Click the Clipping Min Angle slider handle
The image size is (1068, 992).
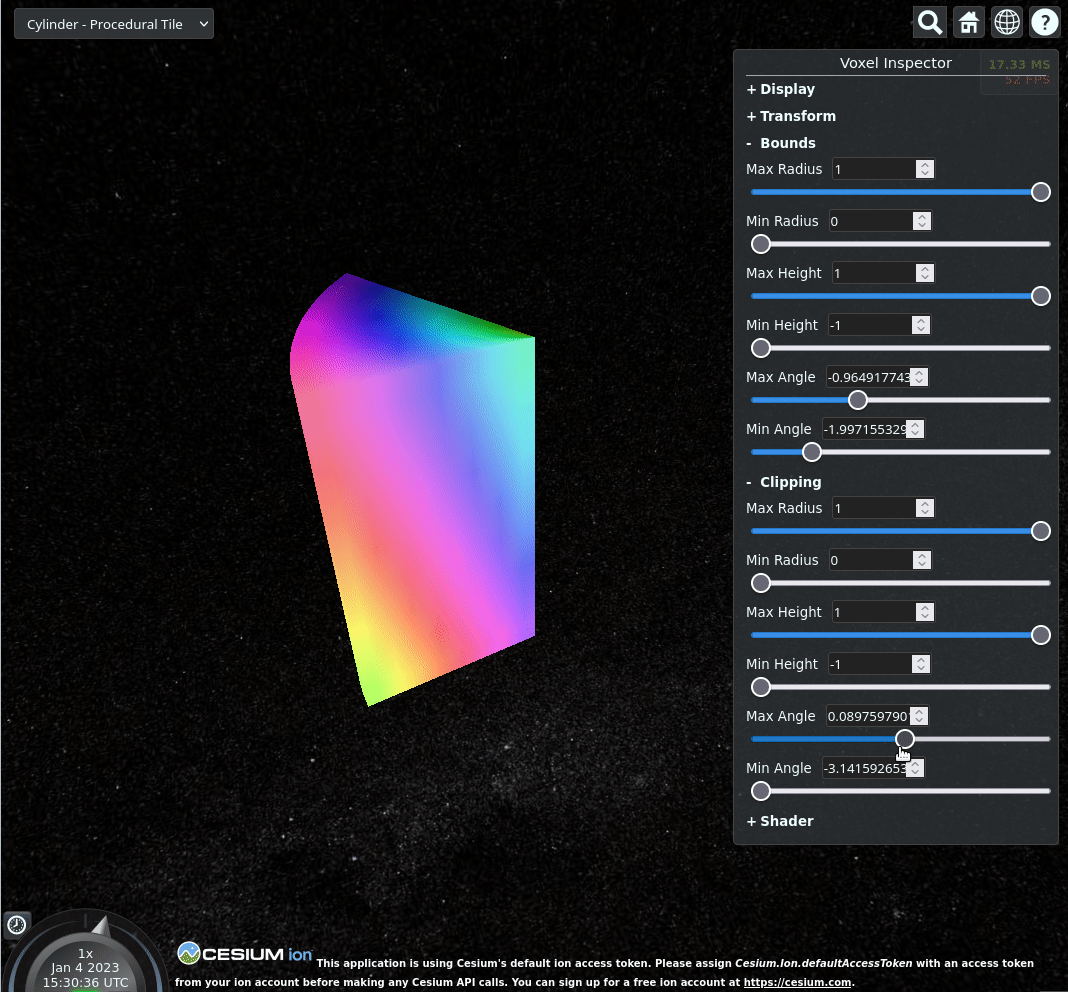(761, 791)
